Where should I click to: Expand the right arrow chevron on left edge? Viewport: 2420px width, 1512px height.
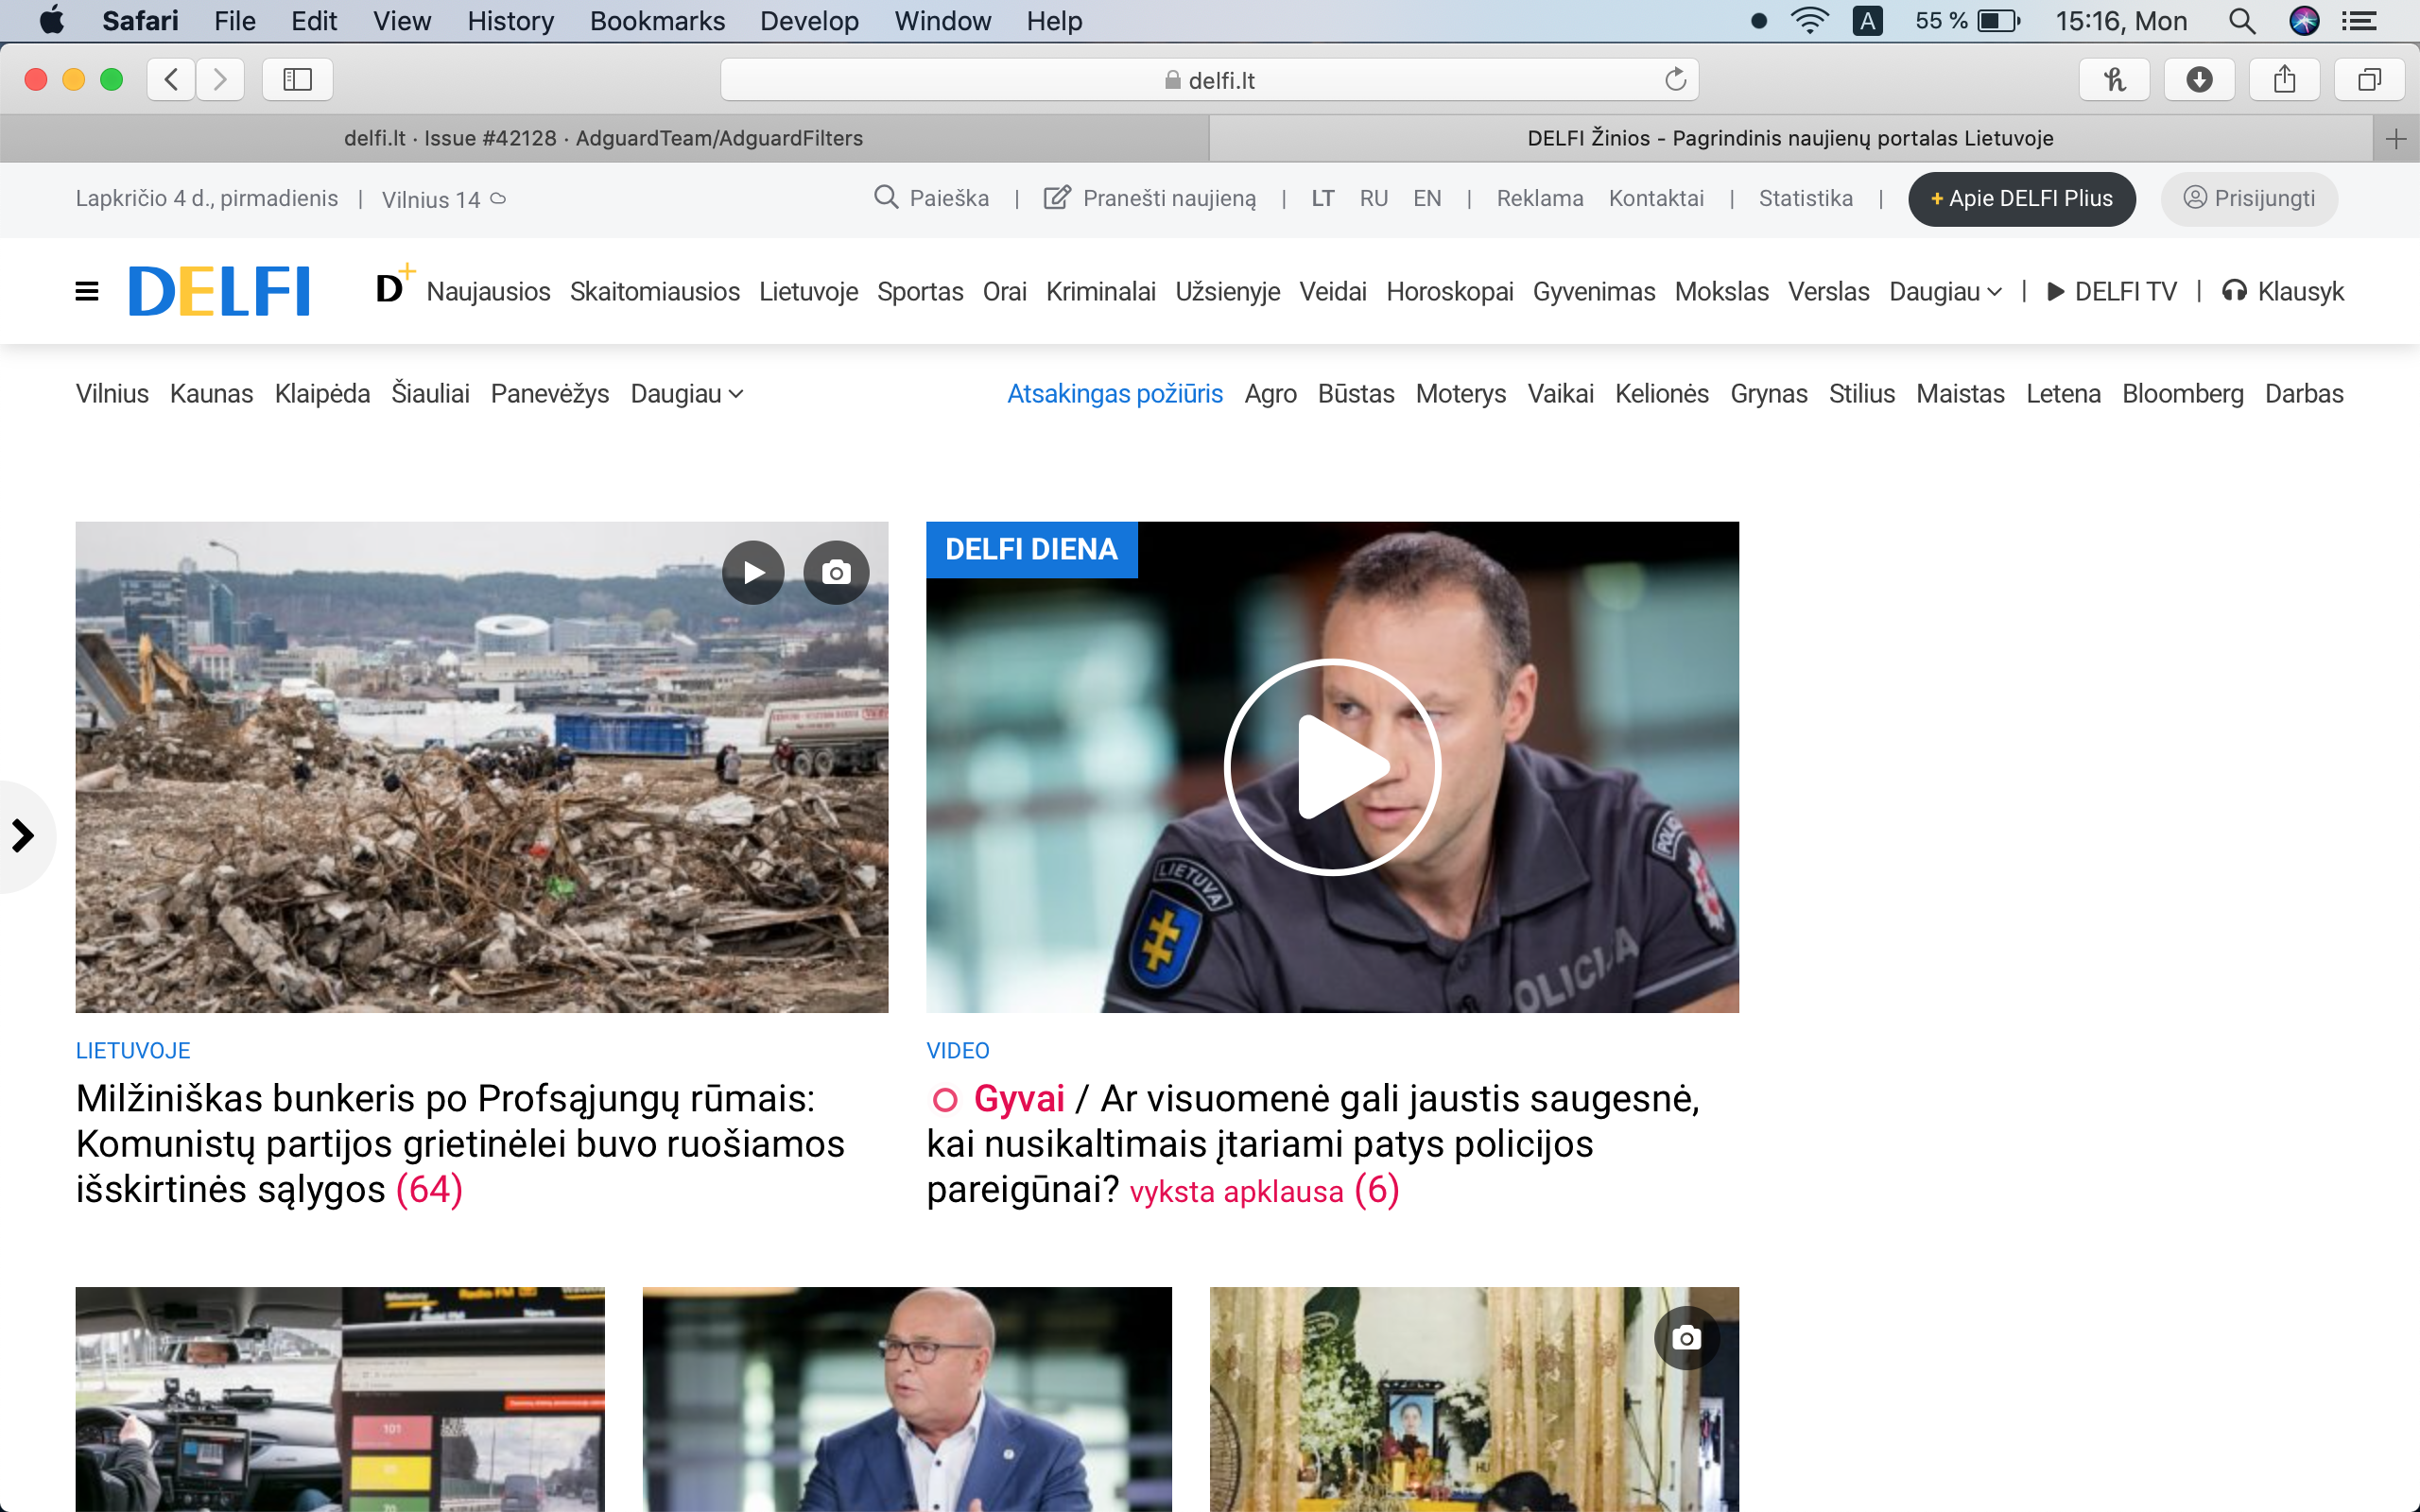pos(24,836)
